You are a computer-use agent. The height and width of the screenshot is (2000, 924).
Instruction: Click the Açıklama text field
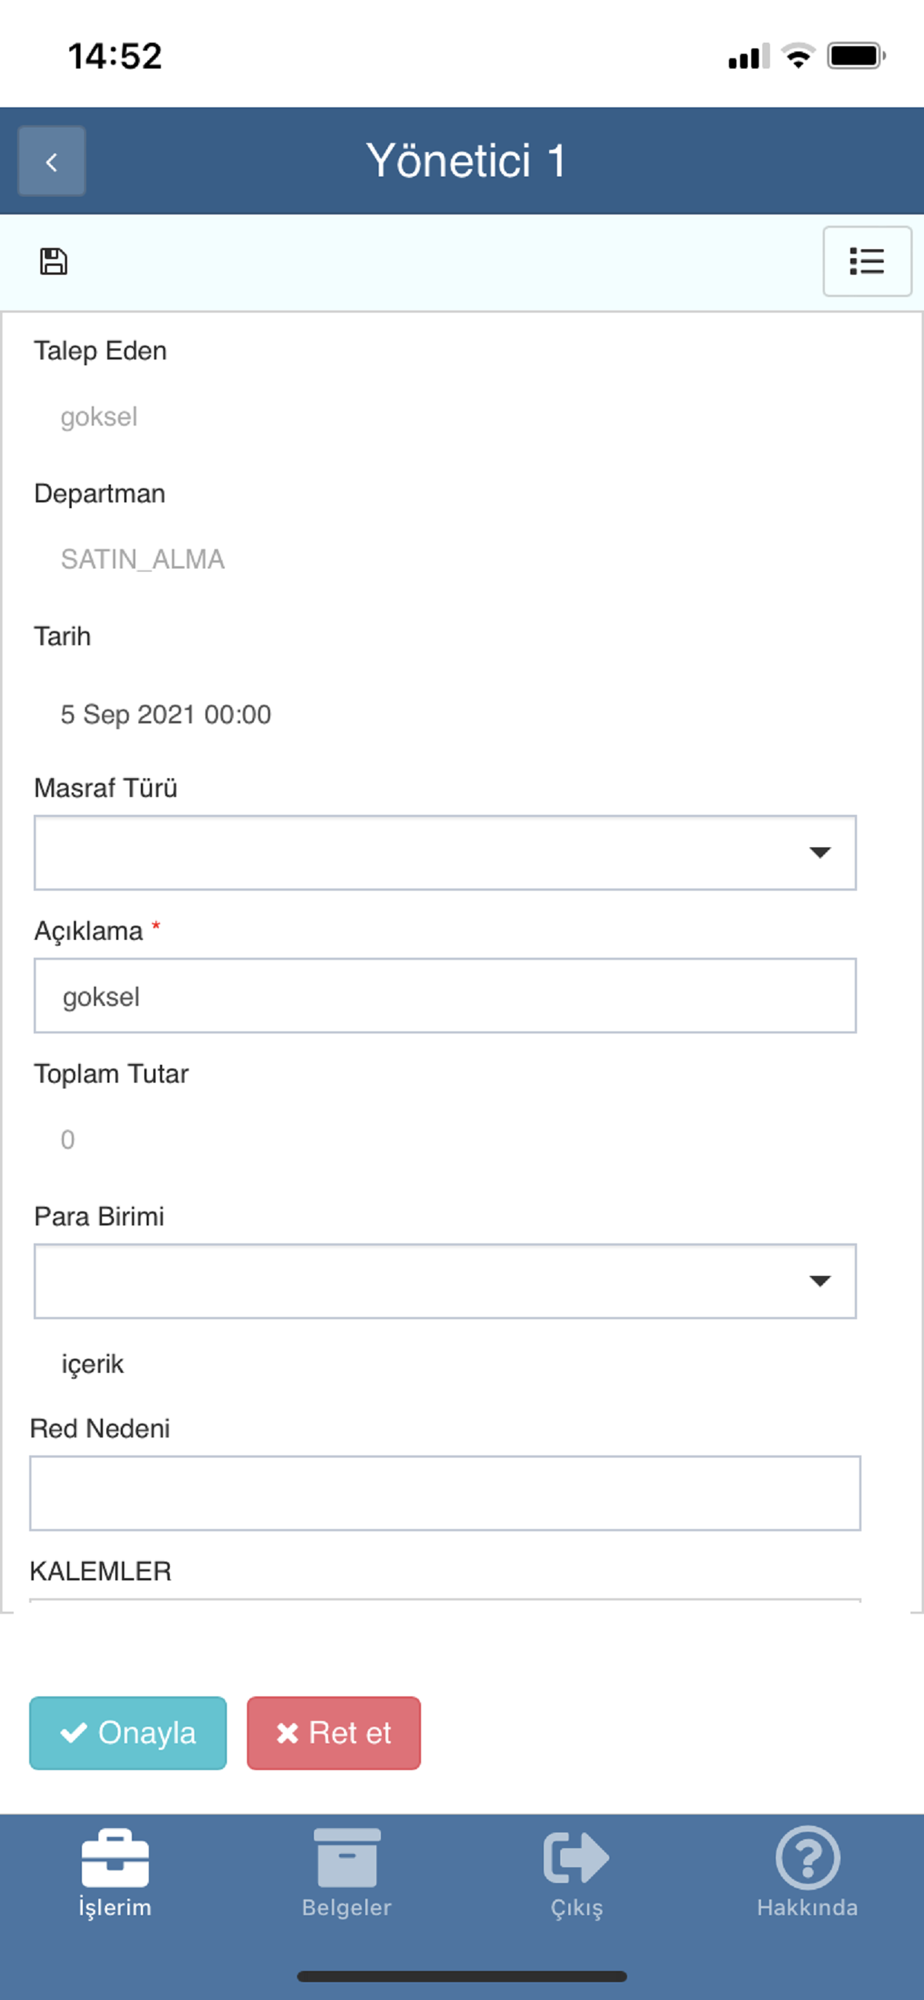445,996
